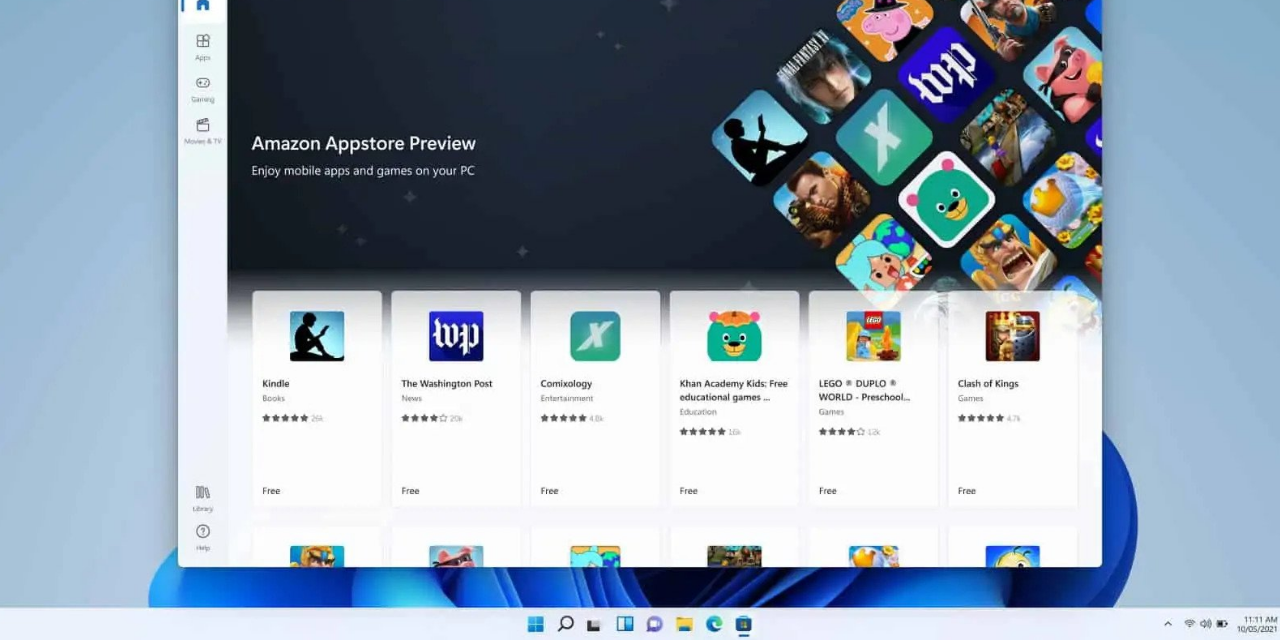Open Khan Academy Kids app title
The width and height of the screenshot is (1280, 640).
click(734, 390)
